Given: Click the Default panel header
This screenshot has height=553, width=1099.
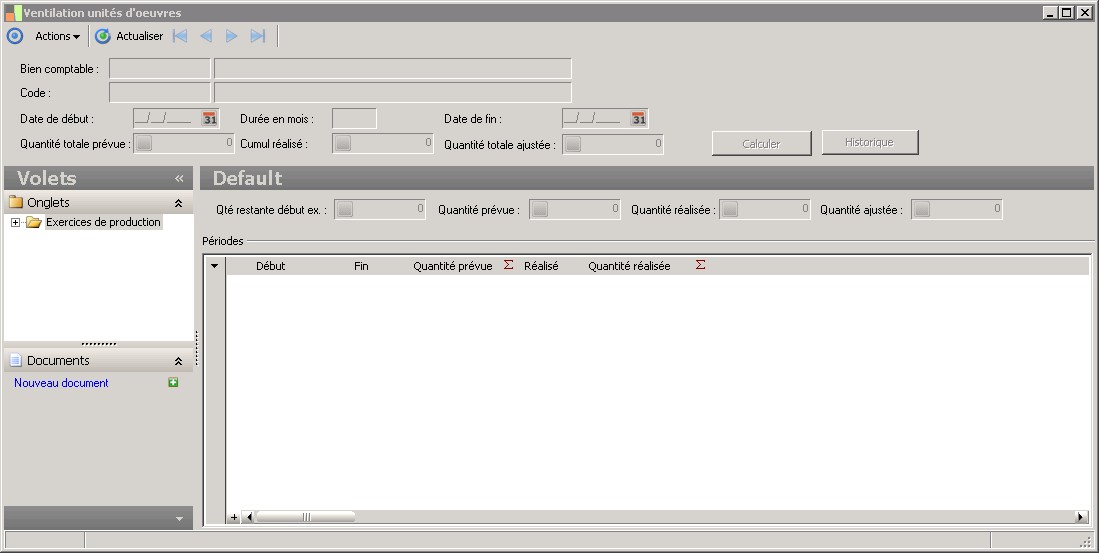Looking at the screenshot, I should 646,178.
